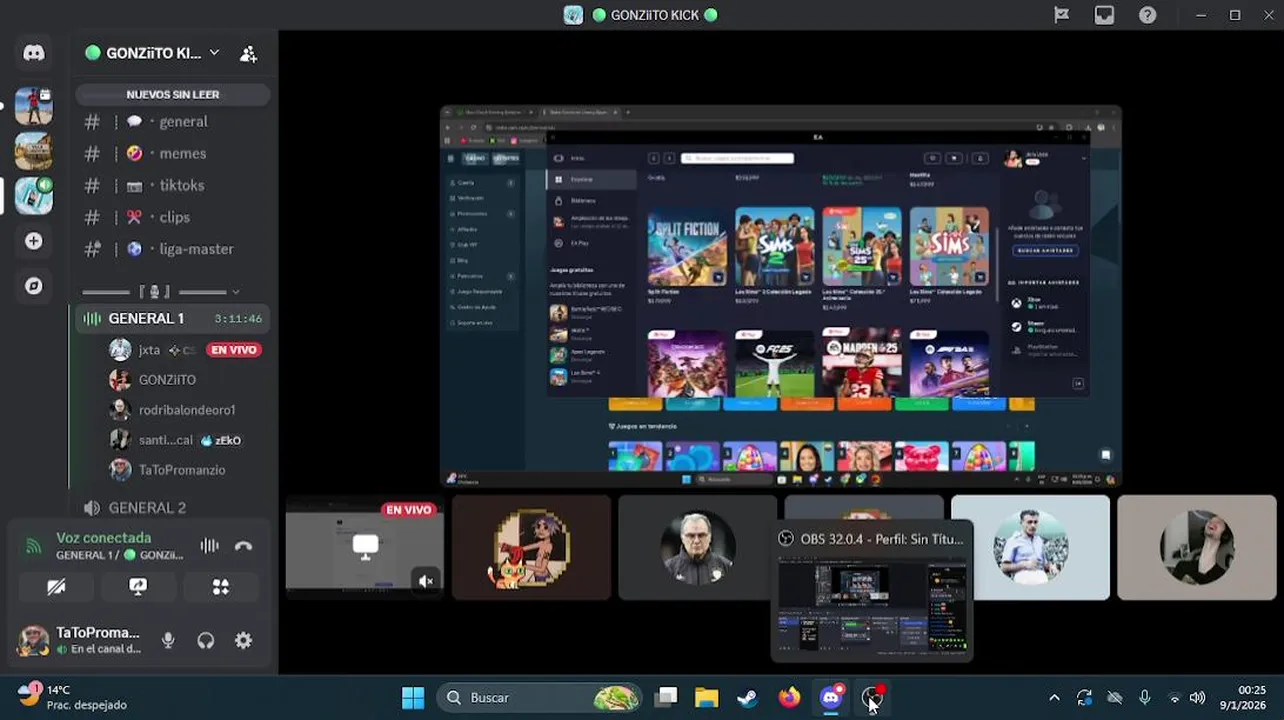
Task: Open the clips text channel
Action: tap(172, 218)
